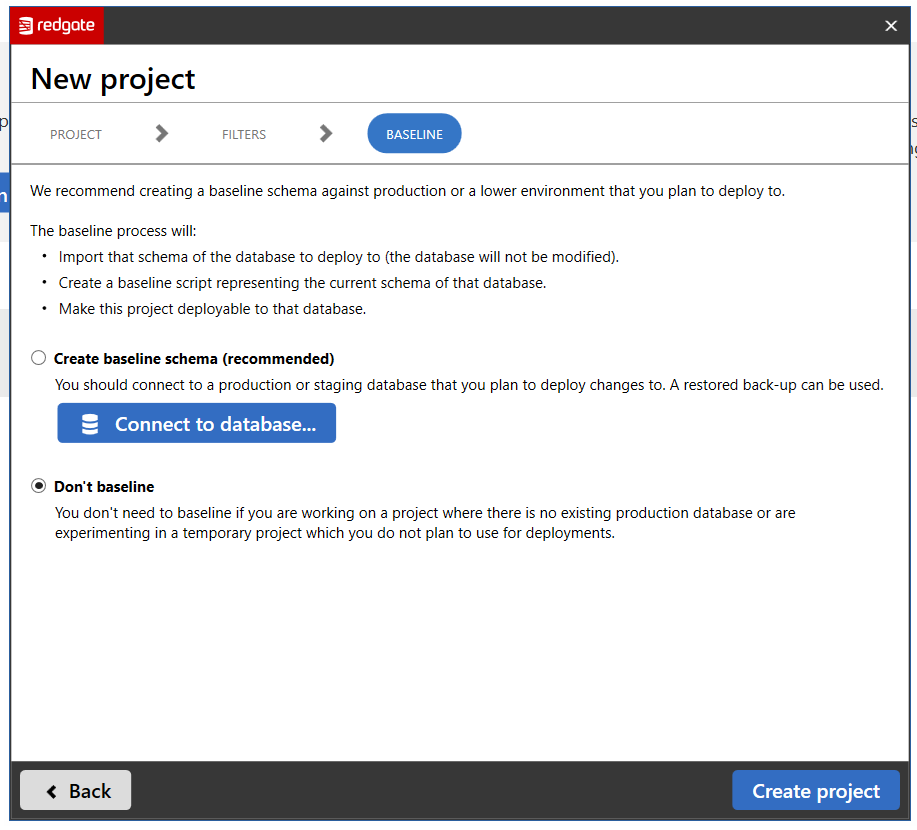Click the baseline recommendation intro sentence
The height and width of the screenshot is (830, 917).
[407, 191]
